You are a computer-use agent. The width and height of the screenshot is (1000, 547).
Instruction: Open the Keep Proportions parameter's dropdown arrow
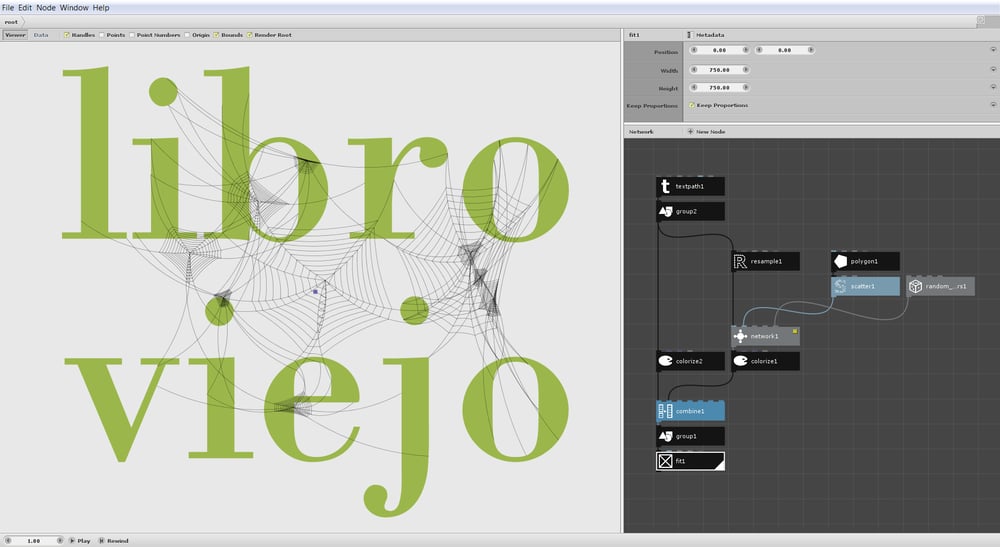coord(993,105)
